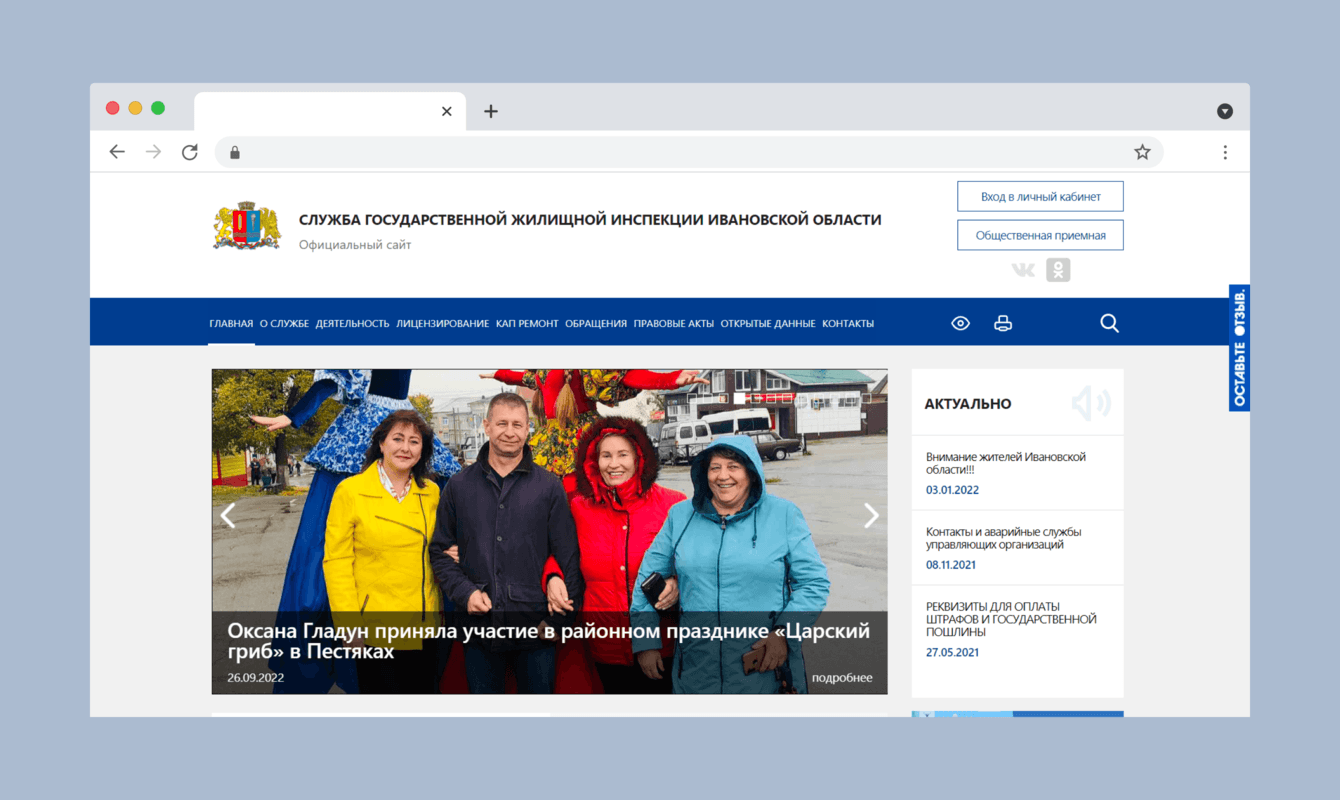Open Контакты и аварийные службы управляющих организаций
Viewport: 1340px width, 800px height.
click(1004, 538)
